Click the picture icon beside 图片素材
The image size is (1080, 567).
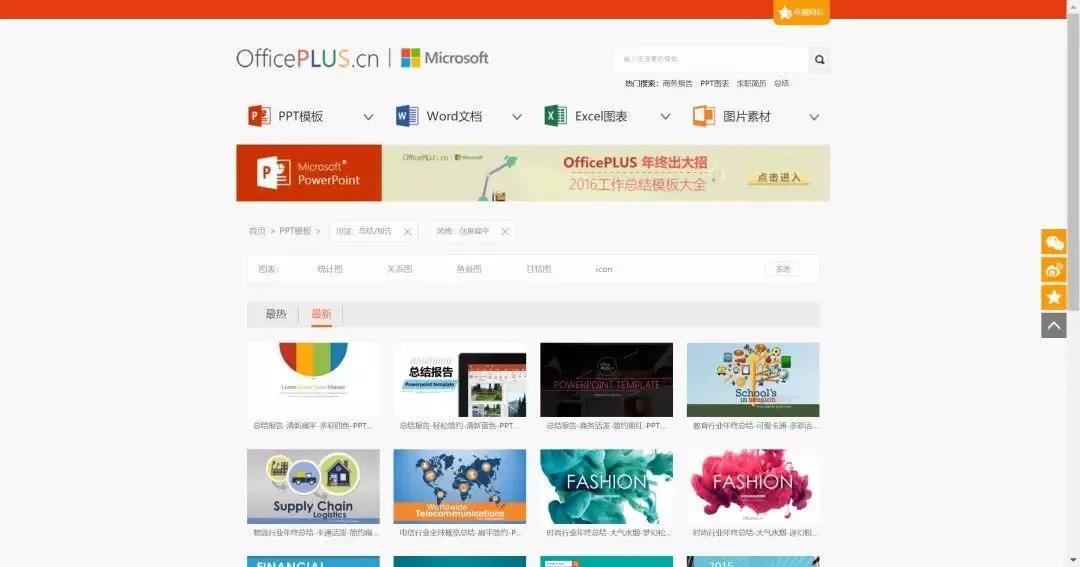click(703, 116)
